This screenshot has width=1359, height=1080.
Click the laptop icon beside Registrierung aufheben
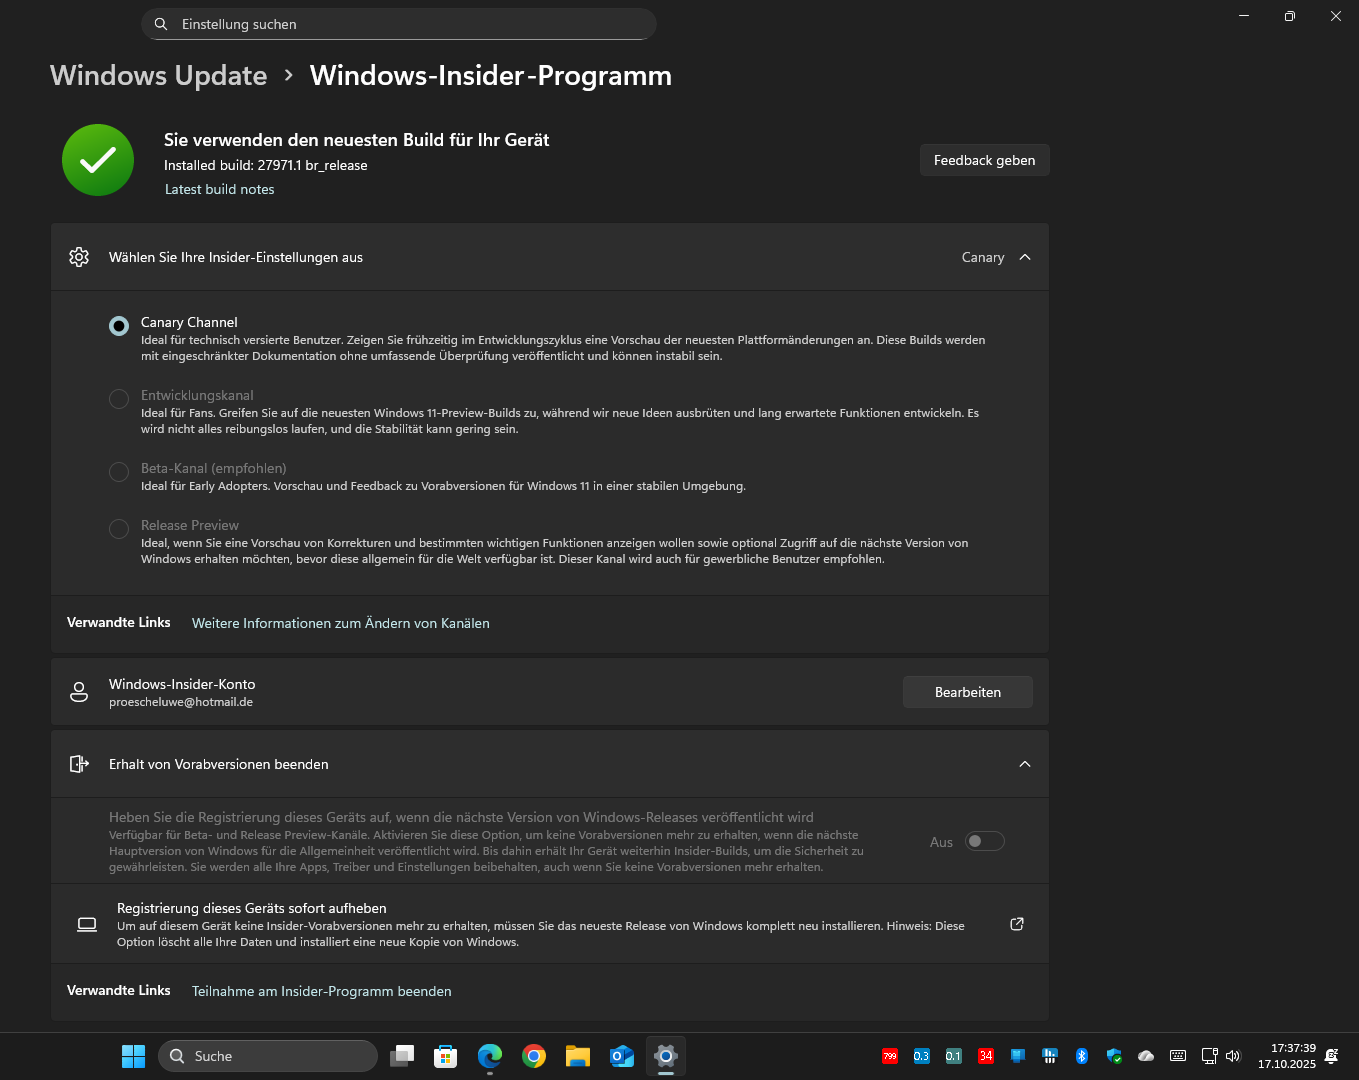(87, 924)
